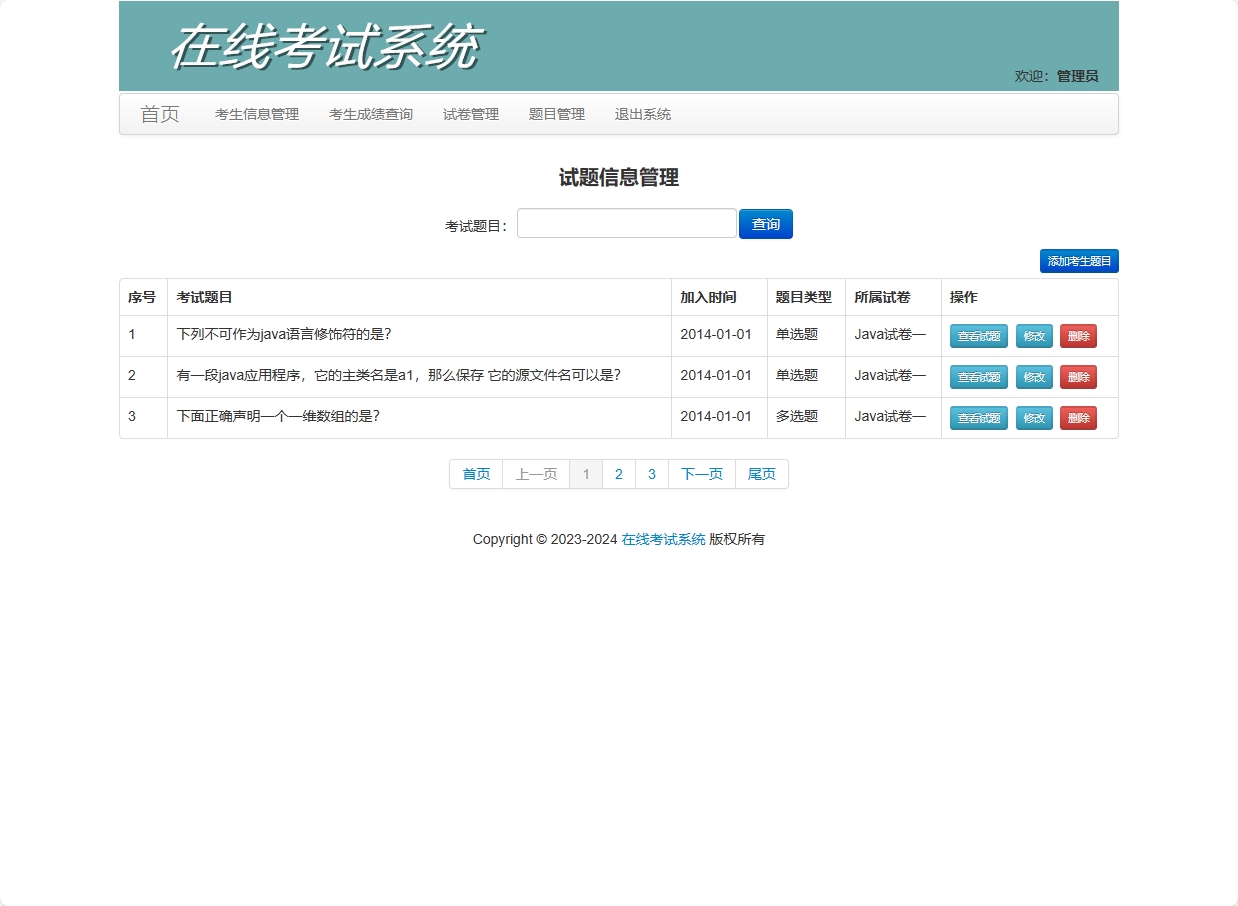
Task: 查看试题 for question 1 about java修饰符
Action: point(978,336)
